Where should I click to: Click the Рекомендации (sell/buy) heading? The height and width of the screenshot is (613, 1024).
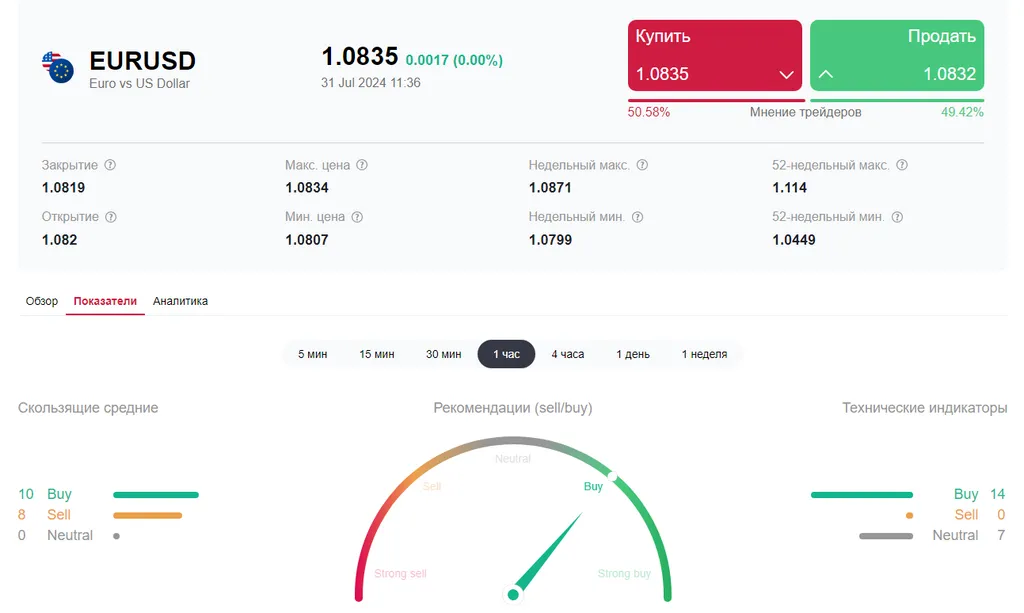click(513, 408)
